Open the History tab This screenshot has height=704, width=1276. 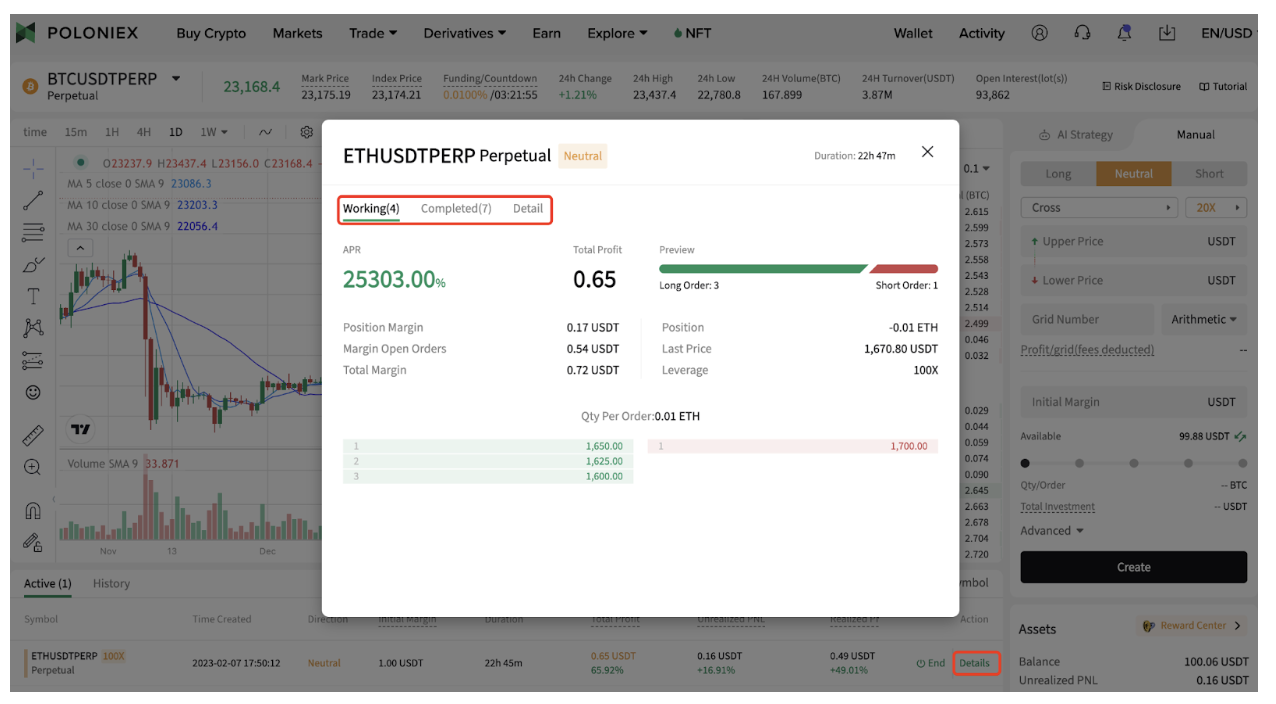[x=111, y=584]
